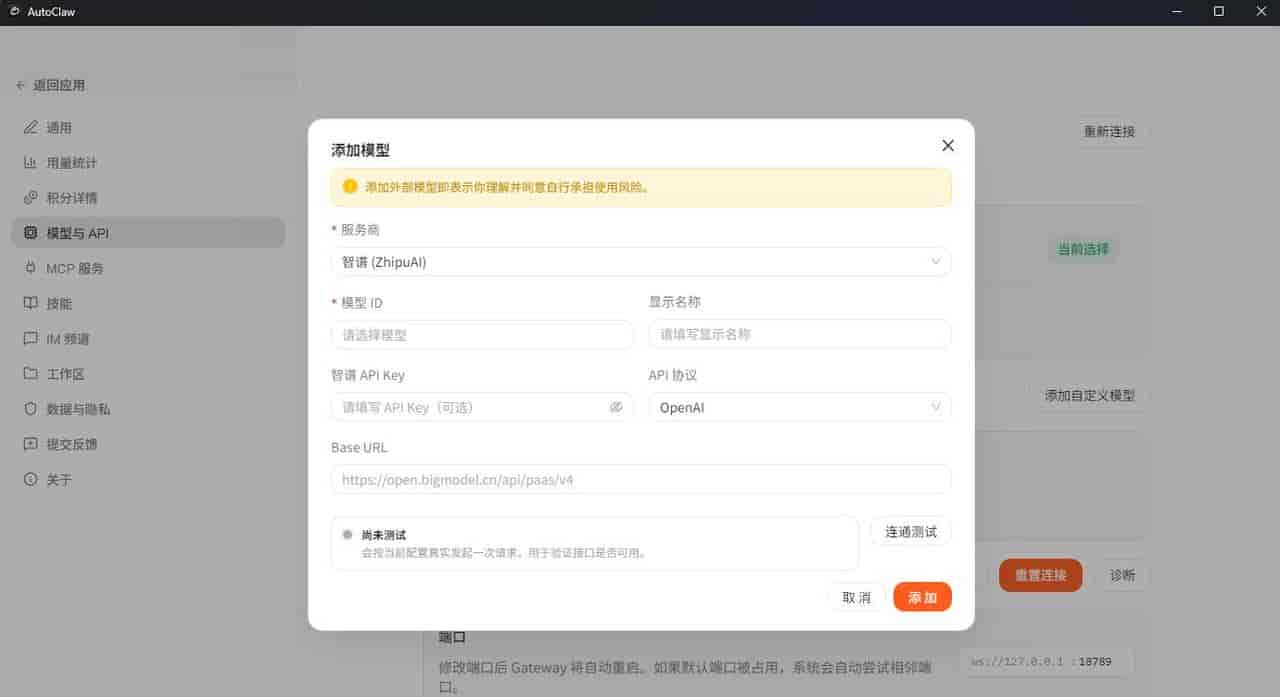The height and width of the screenshot is (697, 1280).
Task: Open IM 频道 menu item
Action: point(148,338)
